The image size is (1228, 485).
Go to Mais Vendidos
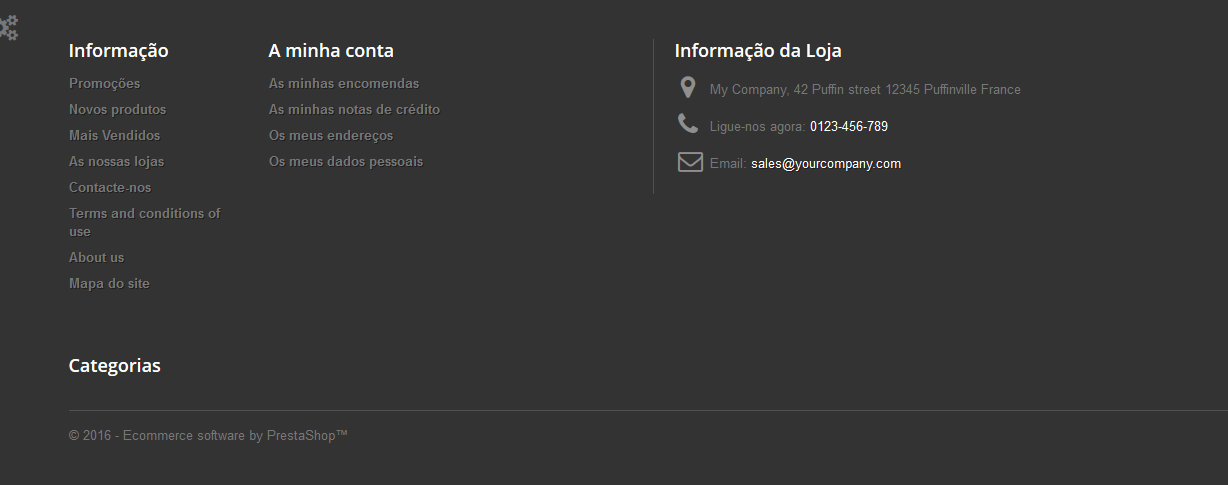pos(114,135)
